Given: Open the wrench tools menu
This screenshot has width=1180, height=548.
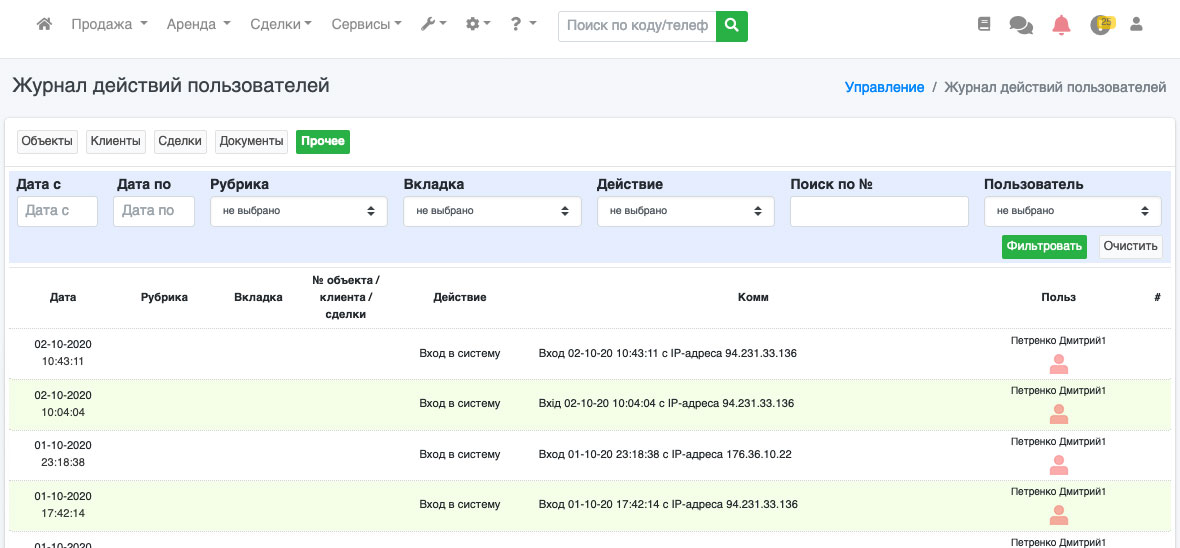Looking at the screenshot, I should [433, 25].
